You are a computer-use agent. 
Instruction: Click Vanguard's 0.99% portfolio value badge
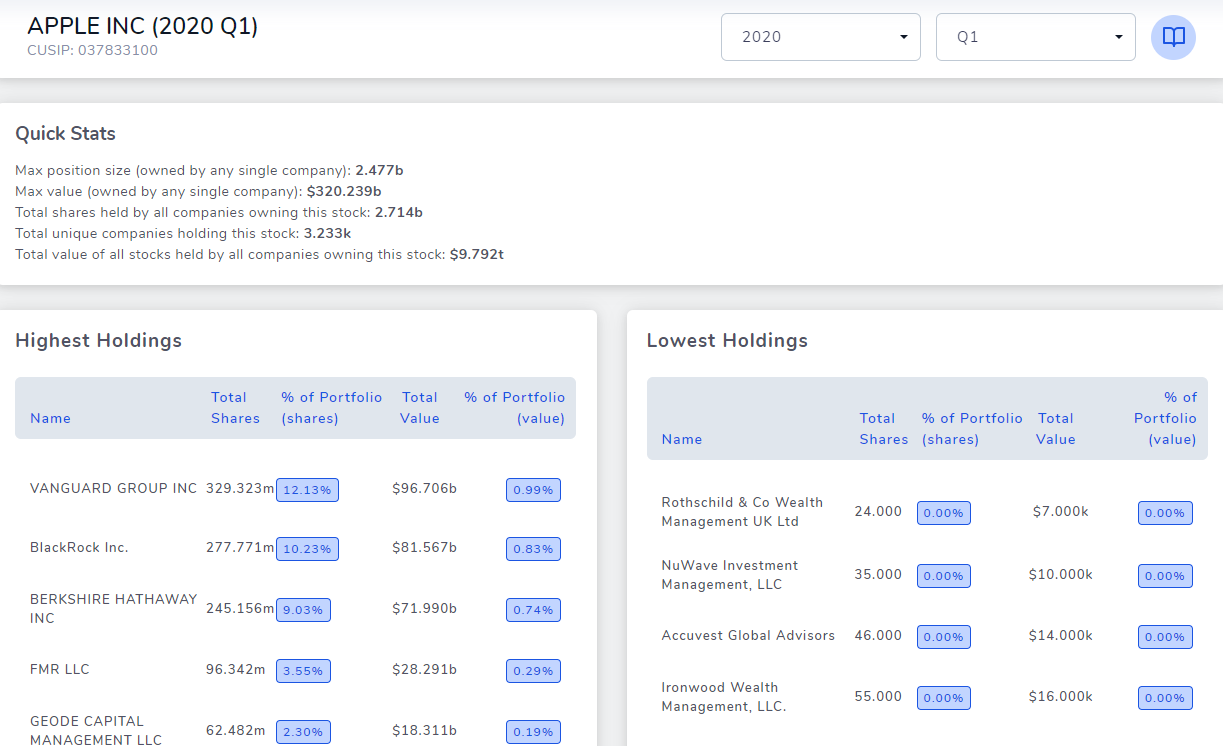(533, 490)
